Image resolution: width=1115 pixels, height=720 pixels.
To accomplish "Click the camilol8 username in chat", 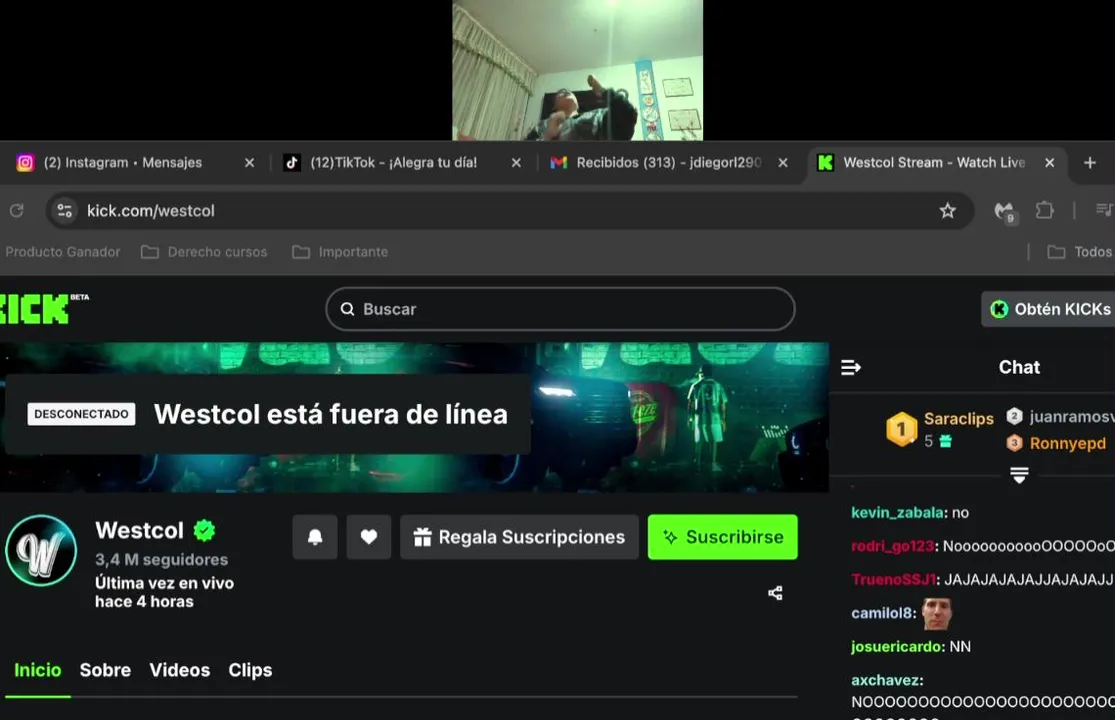I will (x=882, y=613).
